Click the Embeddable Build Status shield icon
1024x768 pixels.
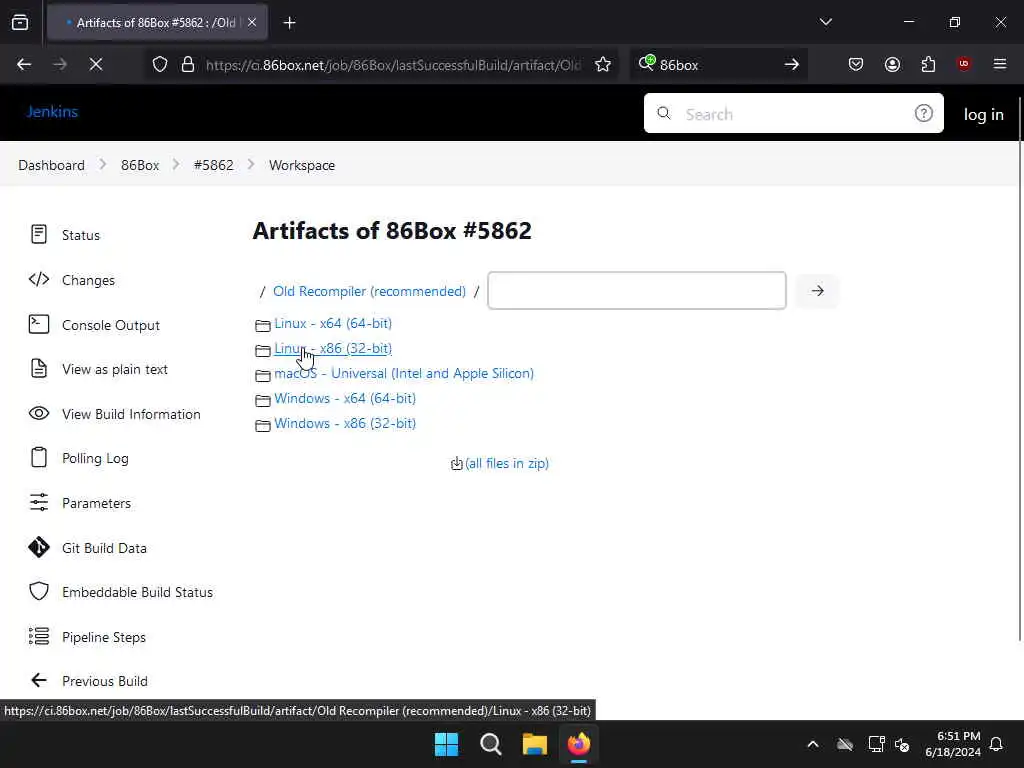[39, 591]
